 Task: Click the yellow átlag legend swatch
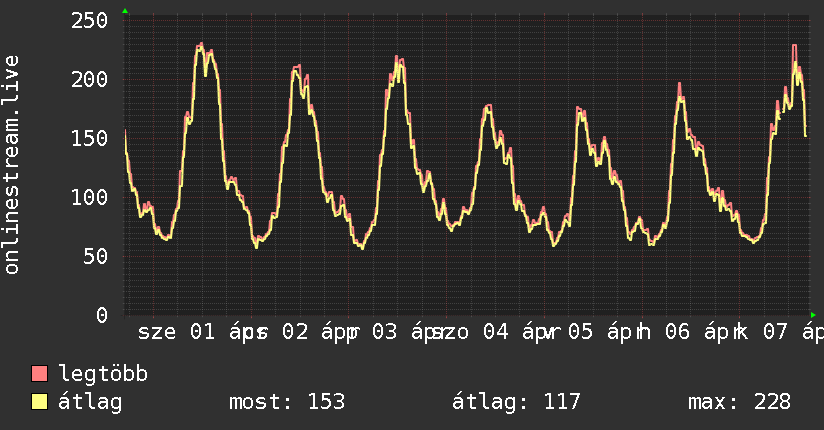40,402
